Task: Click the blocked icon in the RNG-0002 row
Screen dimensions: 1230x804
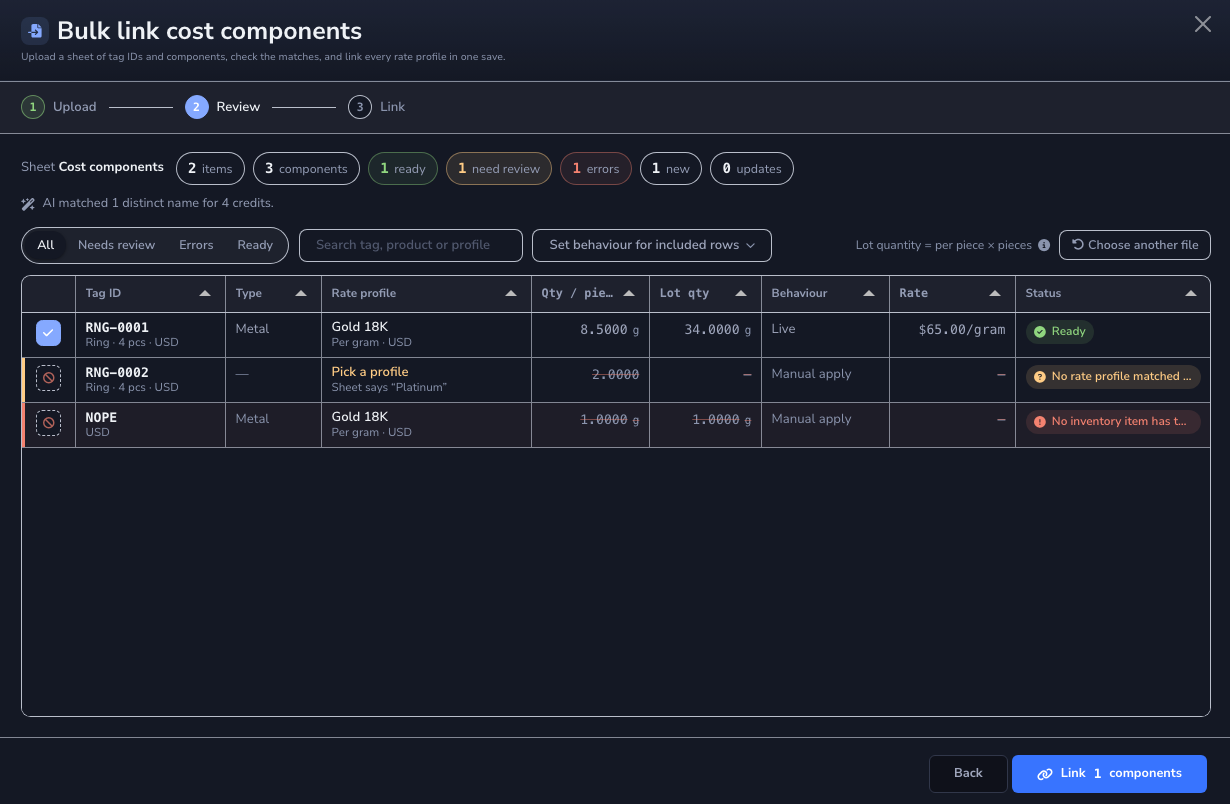Action: [48, 379]
